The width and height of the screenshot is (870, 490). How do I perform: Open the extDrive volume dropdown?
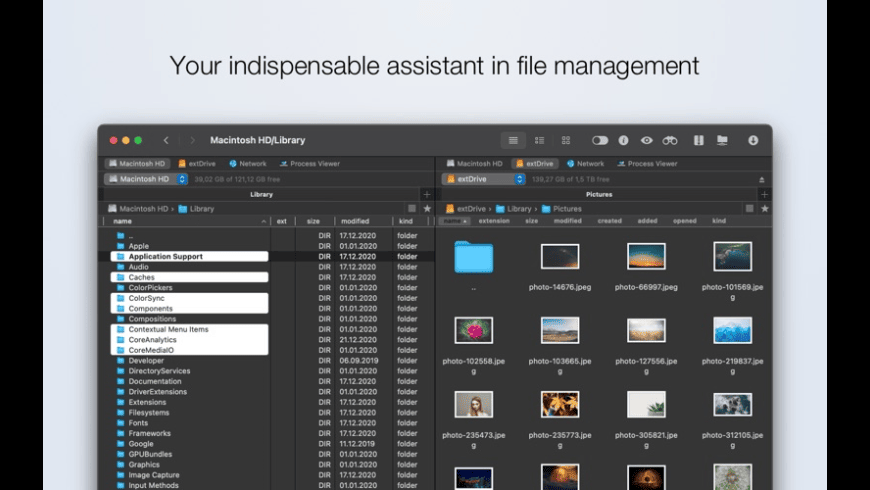pos(483,179)
